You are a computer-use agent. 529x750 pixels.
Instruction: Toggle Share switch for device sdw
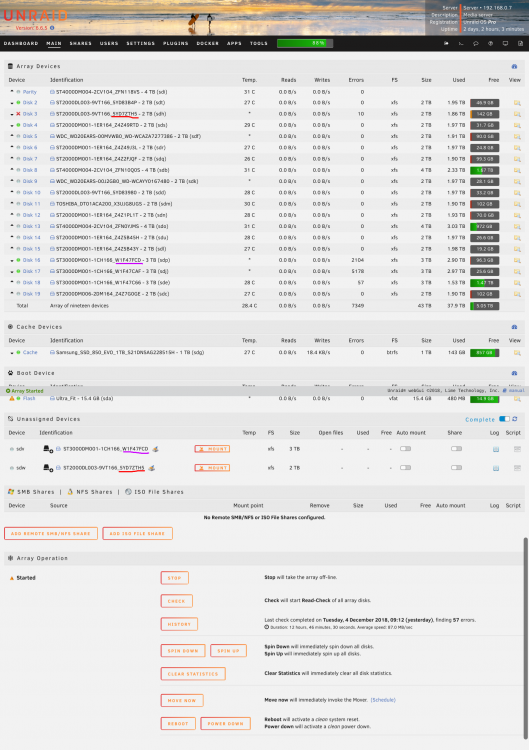[x=456, y=467]
